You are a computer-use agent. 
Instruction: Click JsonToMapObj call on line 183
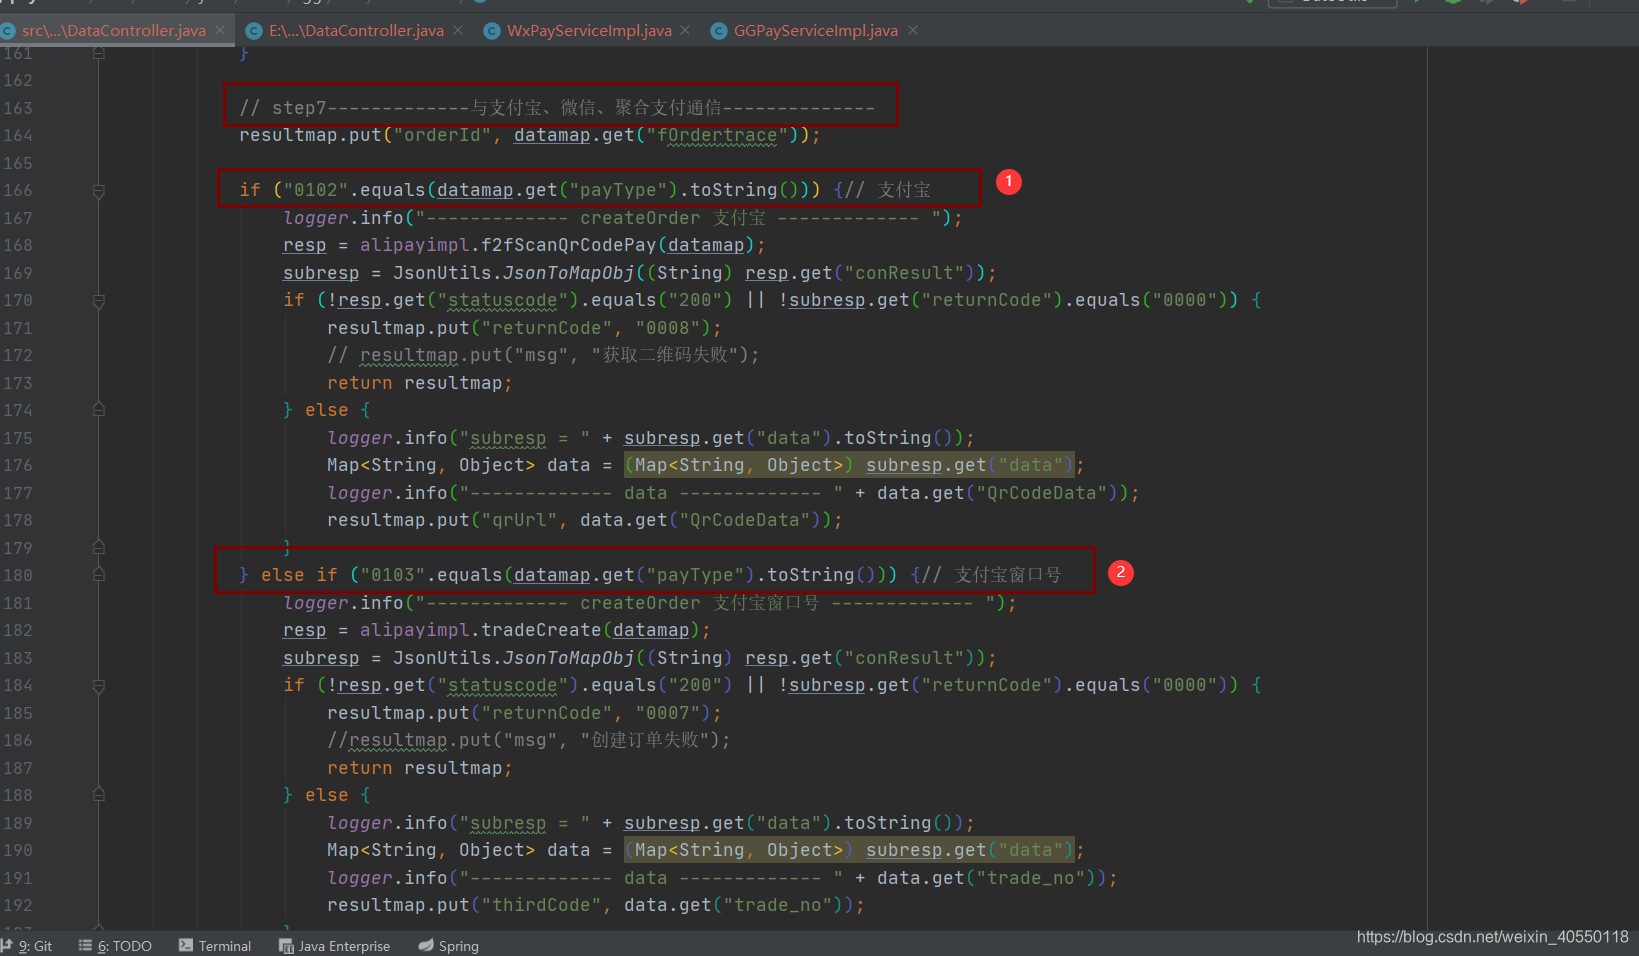coord(568,658)
